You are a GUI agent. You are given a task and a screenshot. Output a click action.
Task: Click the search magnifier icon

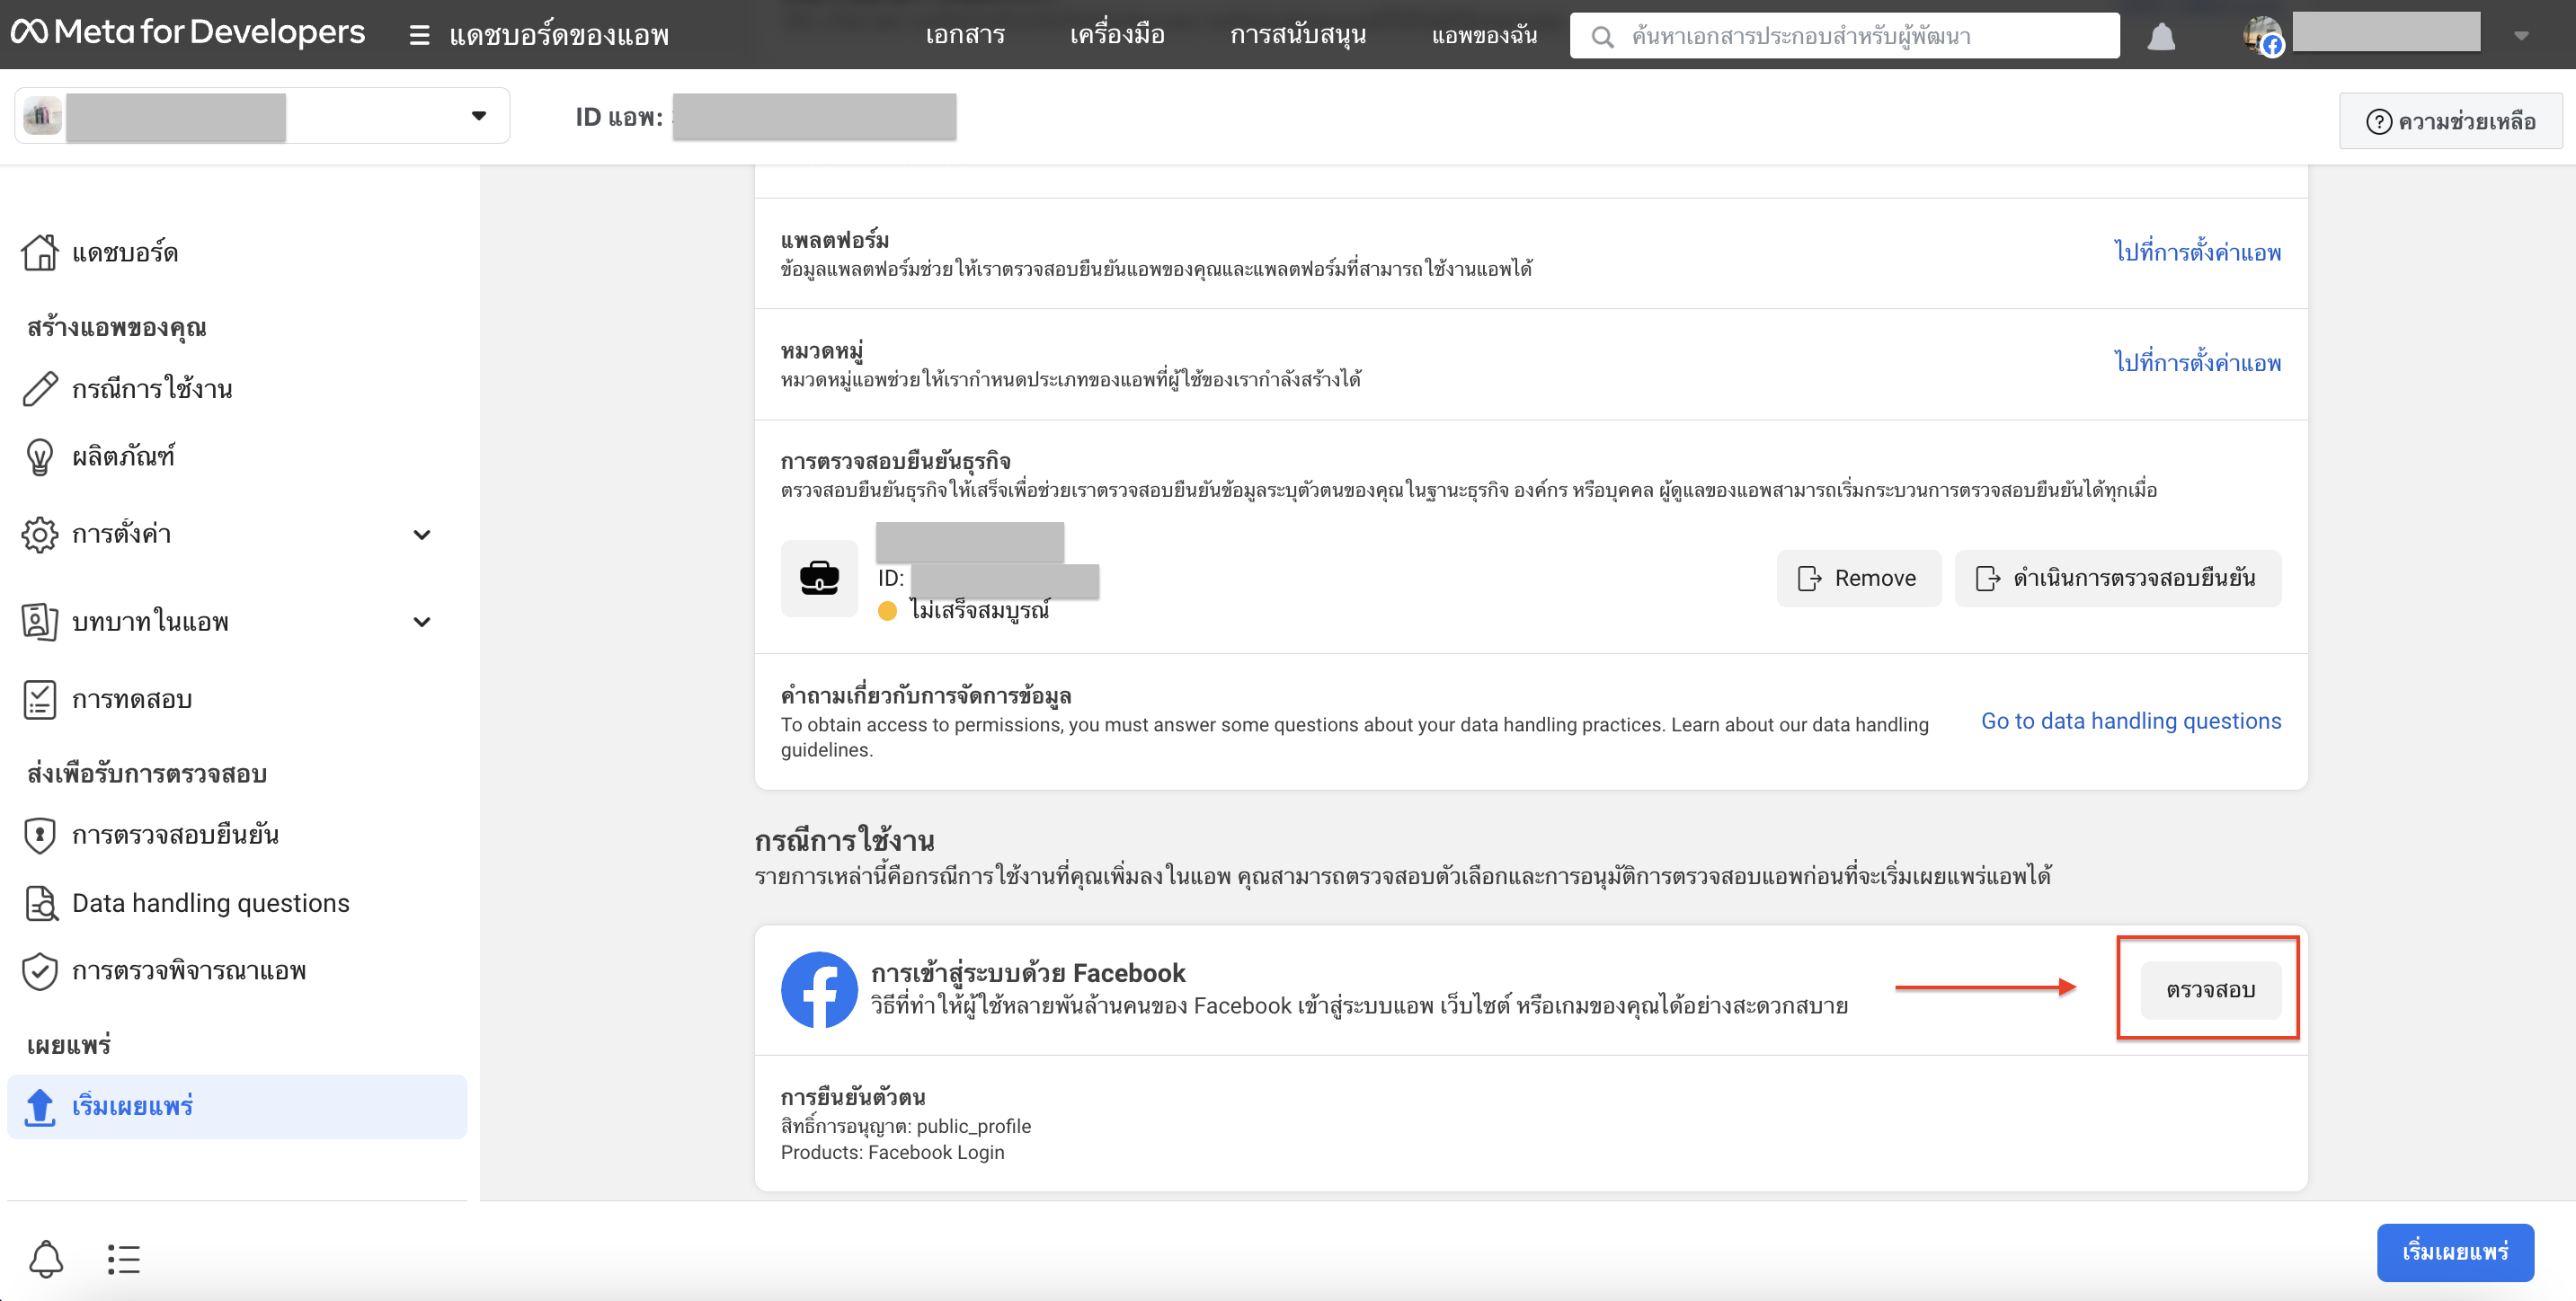1602,37
